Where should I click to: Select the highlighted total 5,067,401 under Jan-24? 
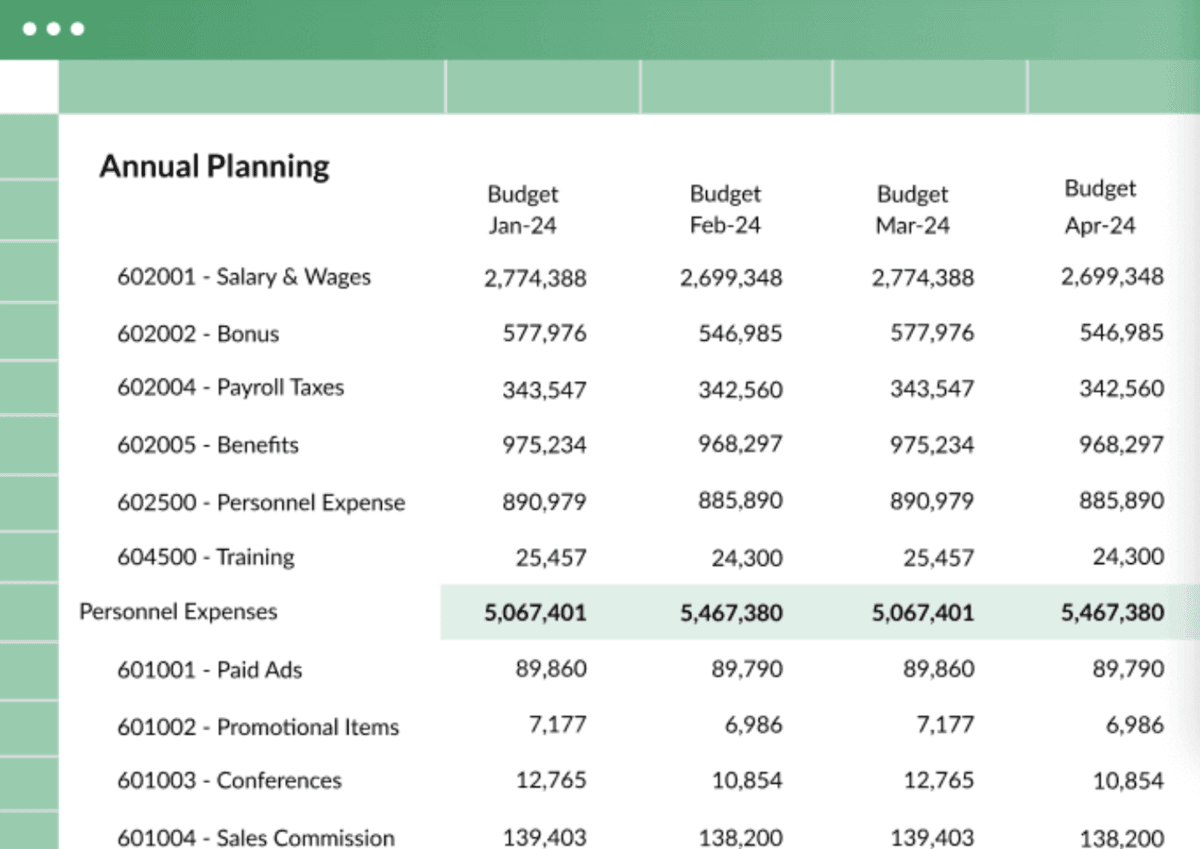[535, 612]
